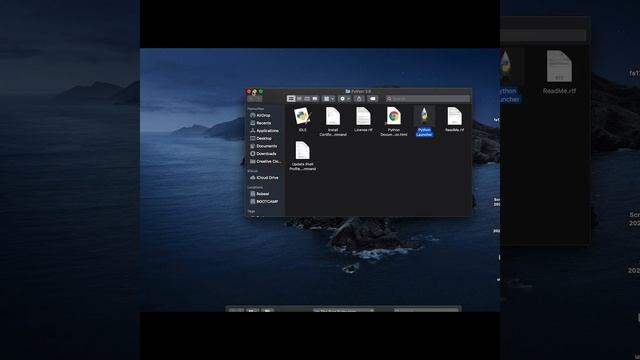Open Creative Cloud folder in sidebar

[265, 162]
